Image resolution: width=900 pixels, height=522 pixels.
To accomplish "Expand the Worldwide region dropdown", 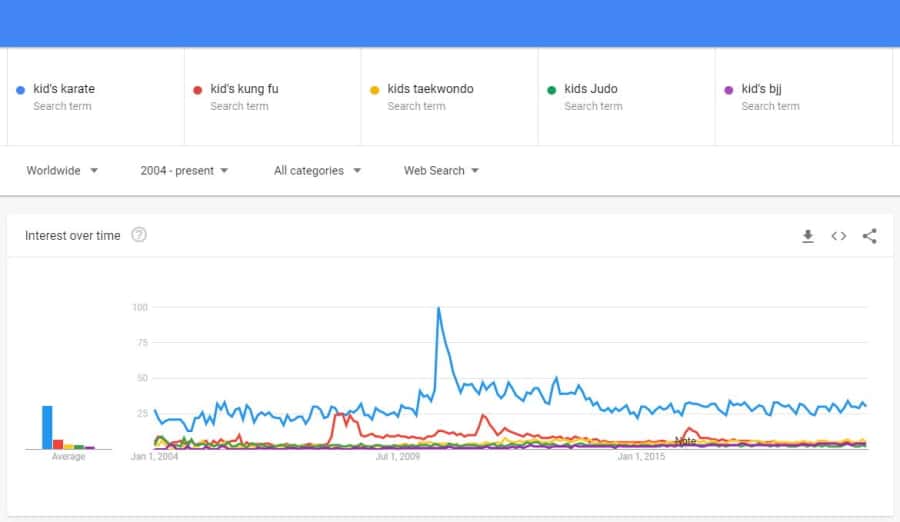I will pyautogui.click(x=62, y=171).
